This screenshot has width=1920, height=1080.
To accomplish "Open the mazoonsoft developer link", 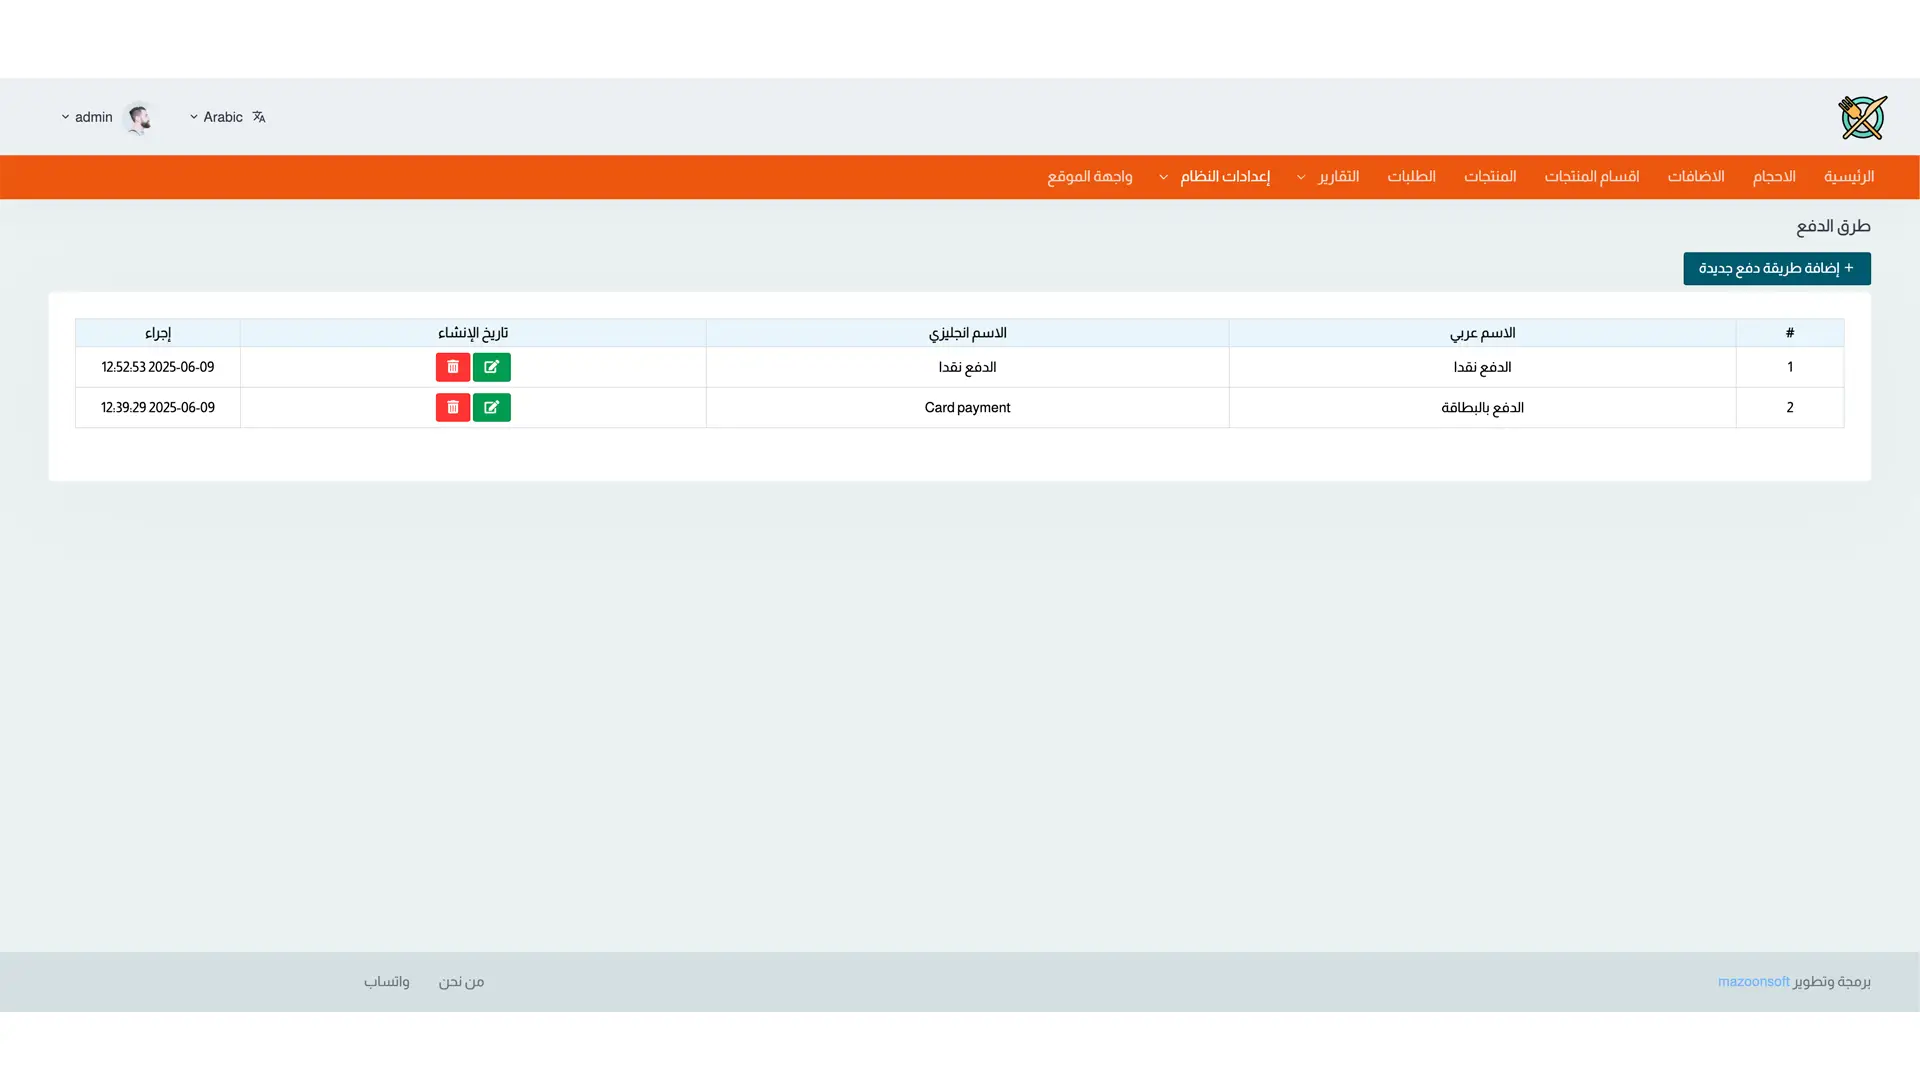I will (1753, 982).
